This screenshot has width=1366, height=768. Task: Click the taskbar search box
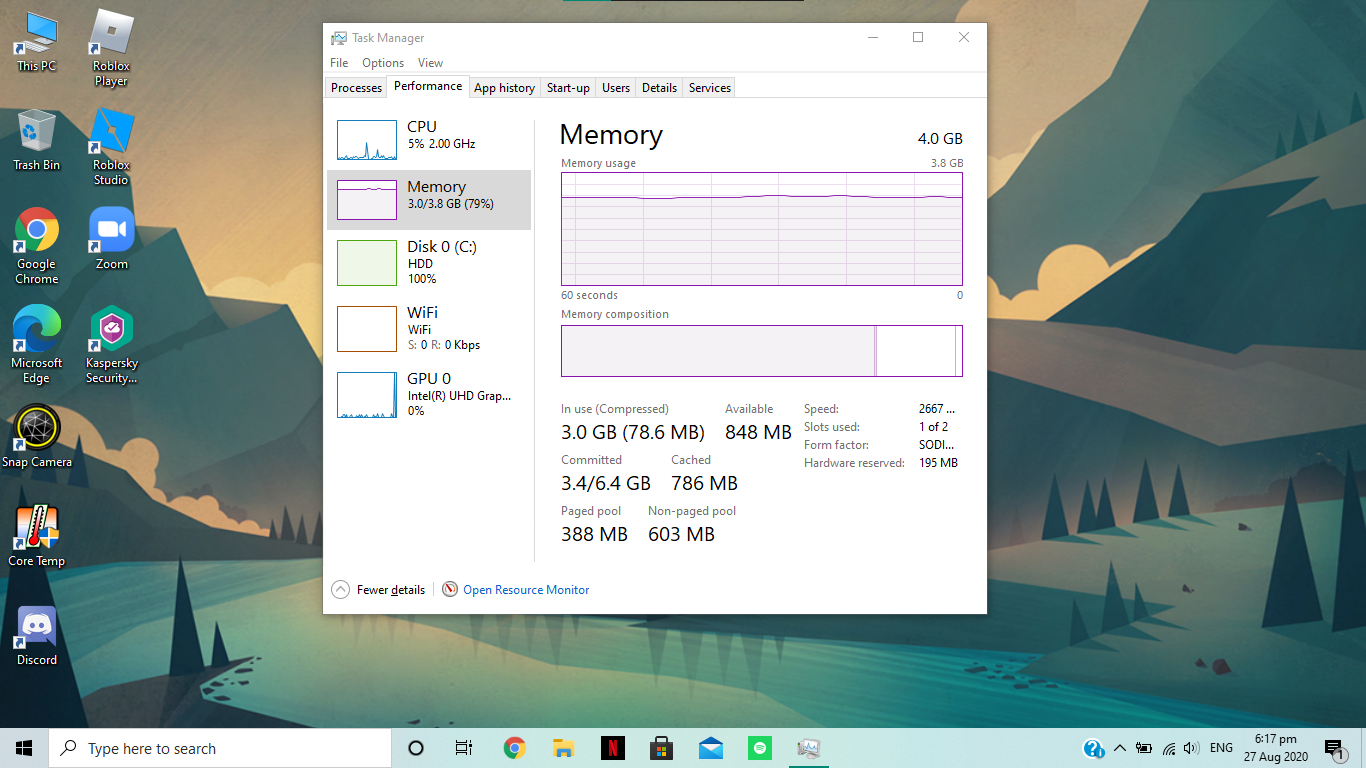tap(220, 748)
